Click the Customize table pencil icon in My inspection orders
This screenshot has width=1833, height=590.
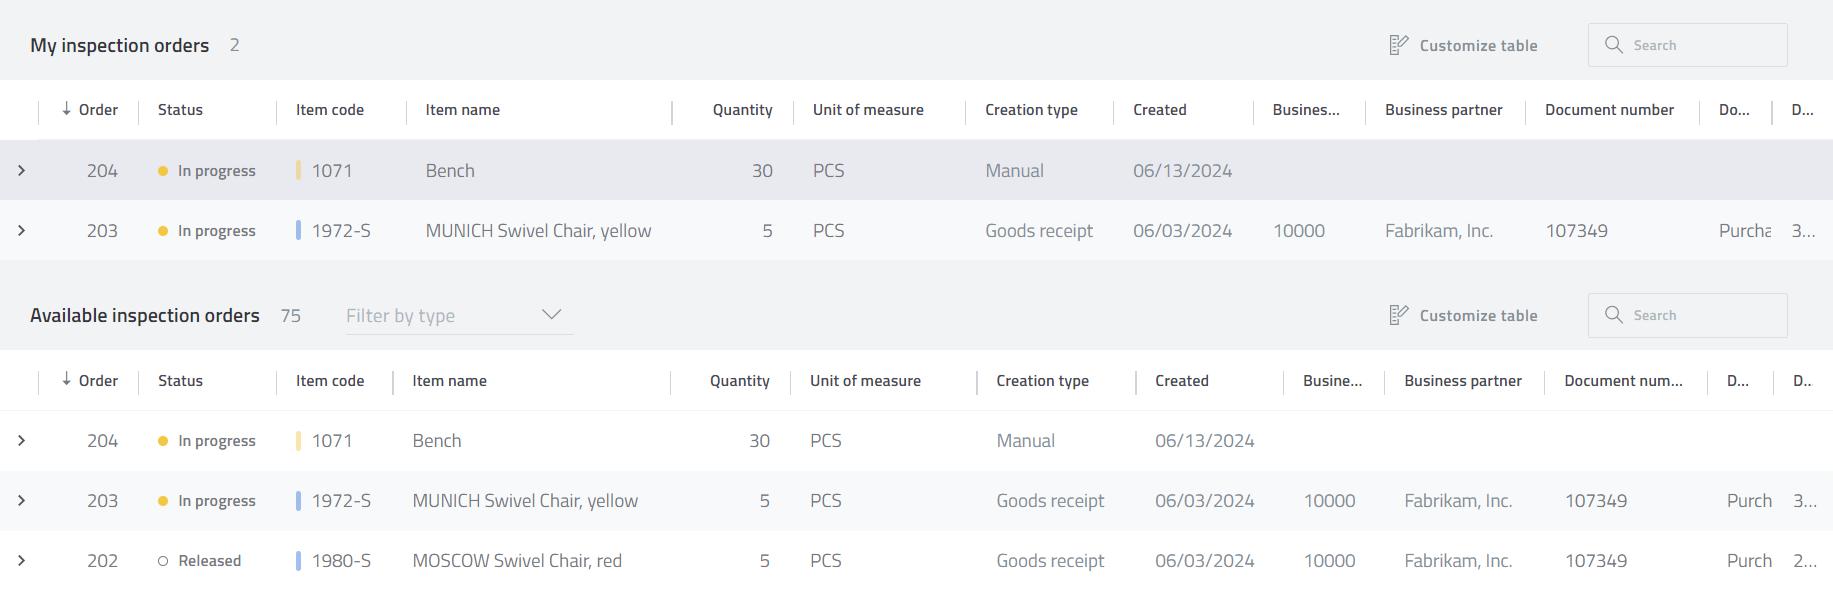pyautogui.click(x=1398, y=45)
